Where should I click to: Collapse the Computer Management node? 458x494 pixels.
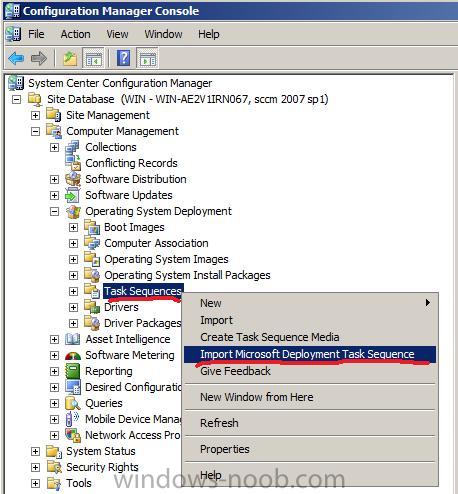click(35, 131)
